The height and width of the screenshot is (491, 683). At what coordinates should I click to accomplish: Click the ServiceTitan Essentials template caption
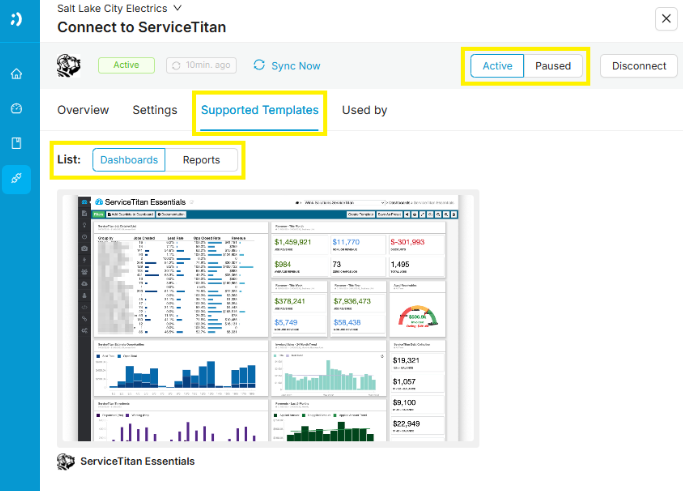(x=137, y=461)
